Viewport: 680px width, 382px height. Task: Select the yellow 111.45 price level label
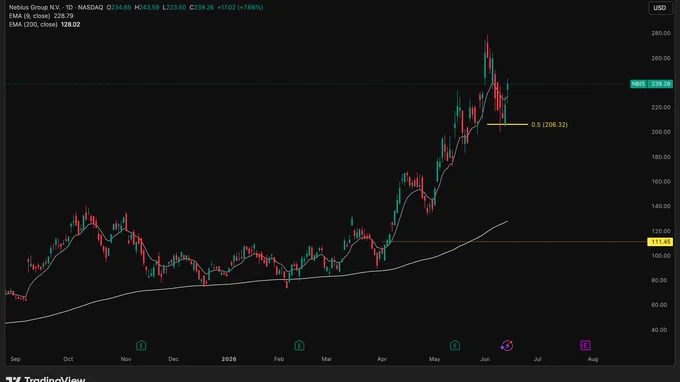tap(660, 242)
